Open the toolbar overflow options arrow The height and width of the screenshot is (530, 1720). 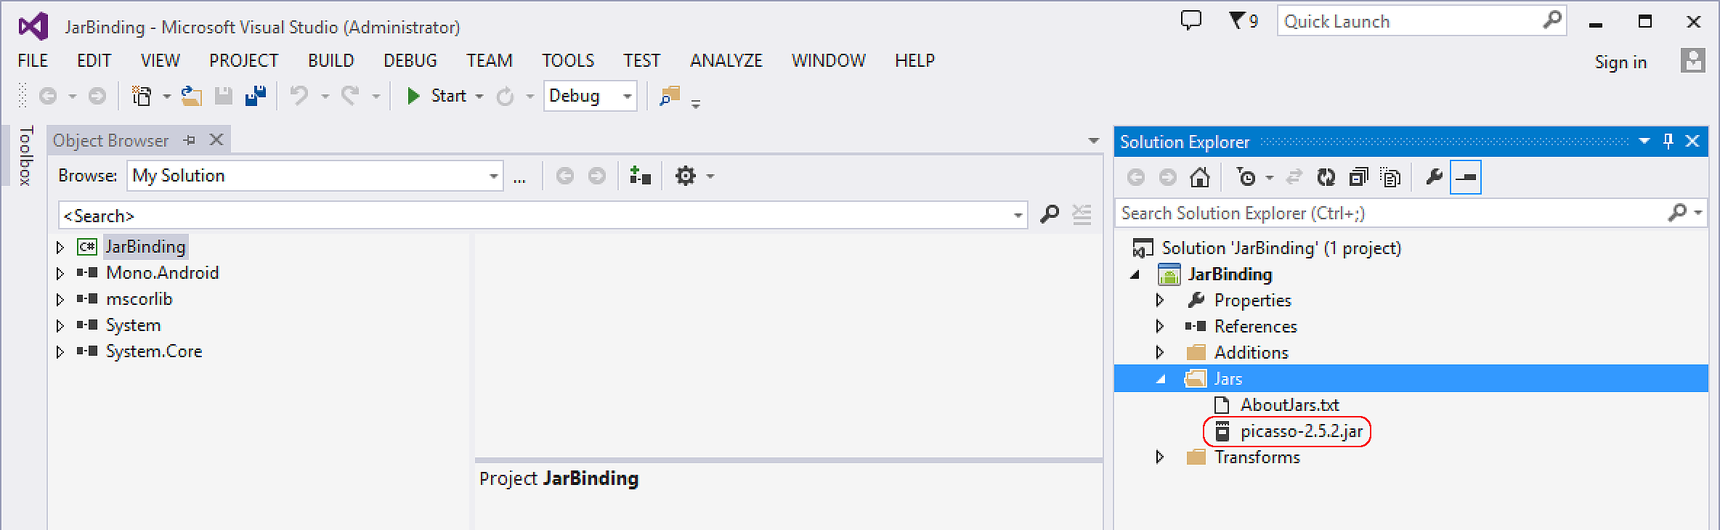(696, 103)
